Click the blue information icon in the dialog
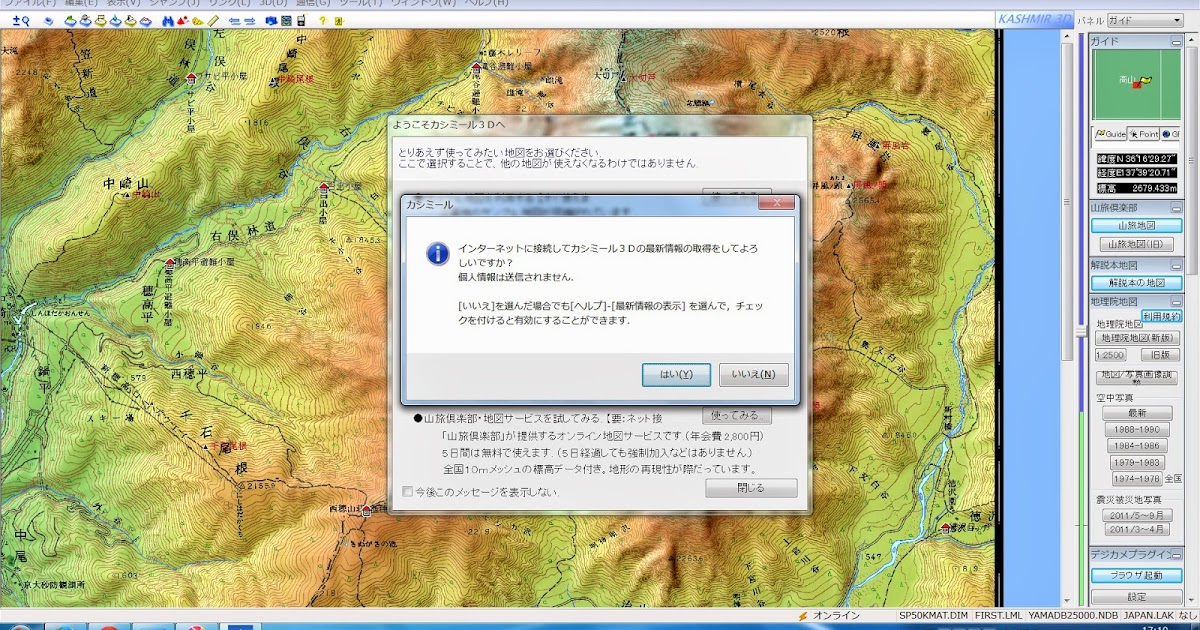Screen dimensions: 1200x630 [437, 253]
